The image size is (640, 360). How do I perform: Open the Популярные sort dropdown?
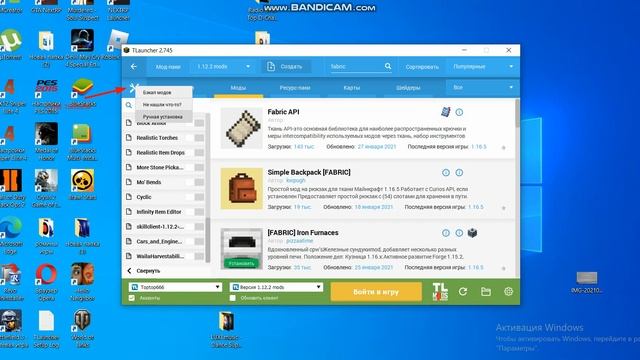point(483,67)
